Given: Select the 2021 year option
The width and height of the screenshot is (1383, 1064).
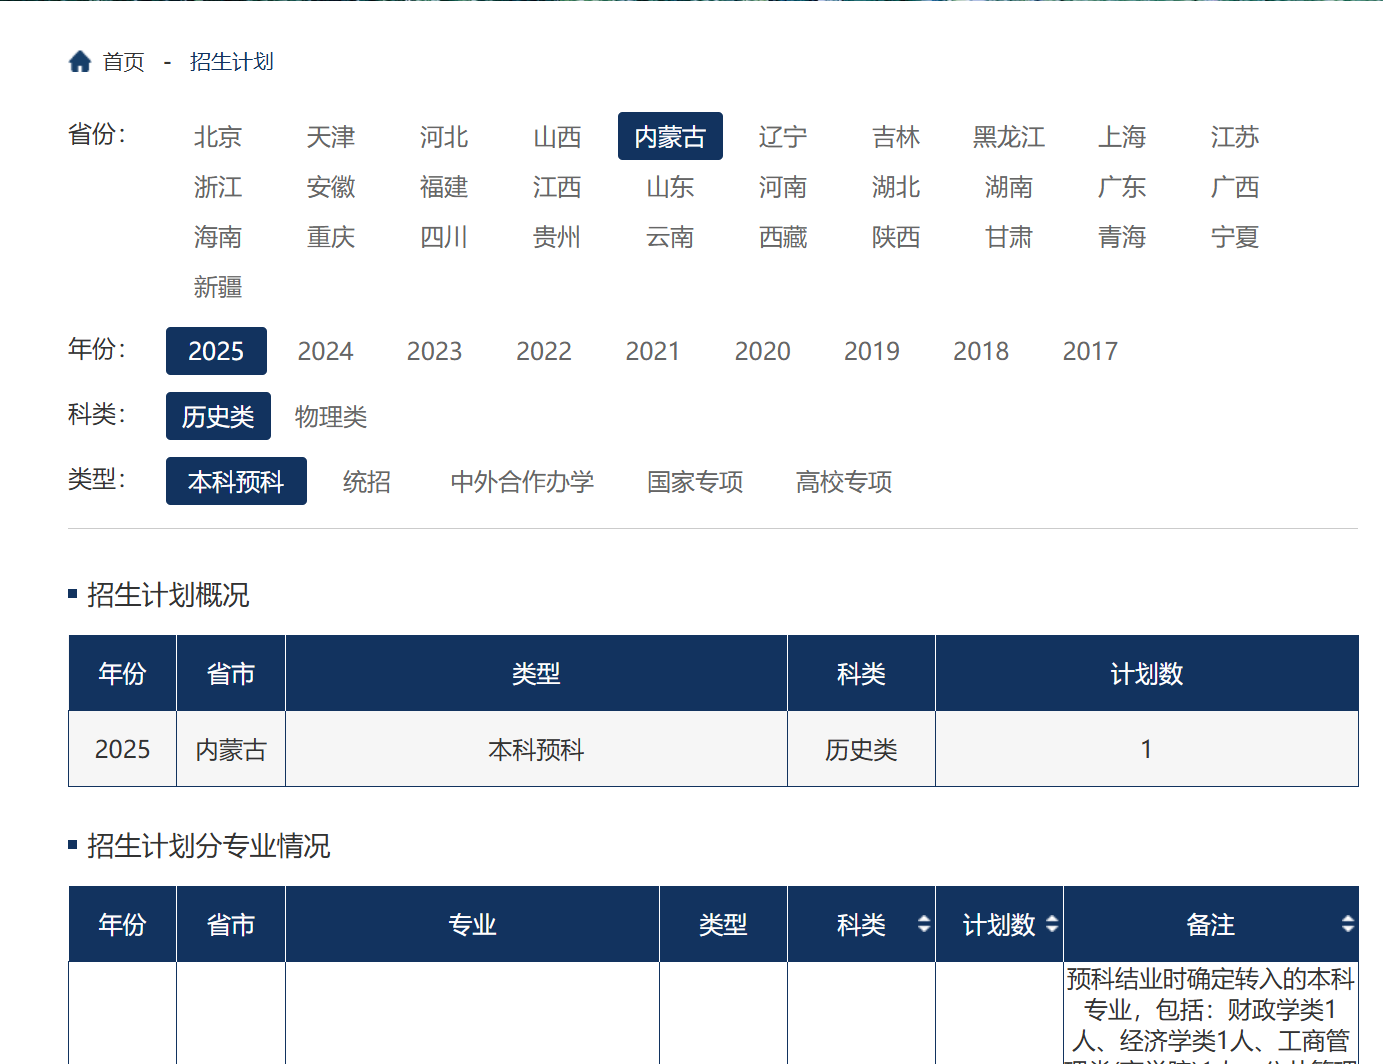Looking at the screenshot, I should tap(652, 352).
